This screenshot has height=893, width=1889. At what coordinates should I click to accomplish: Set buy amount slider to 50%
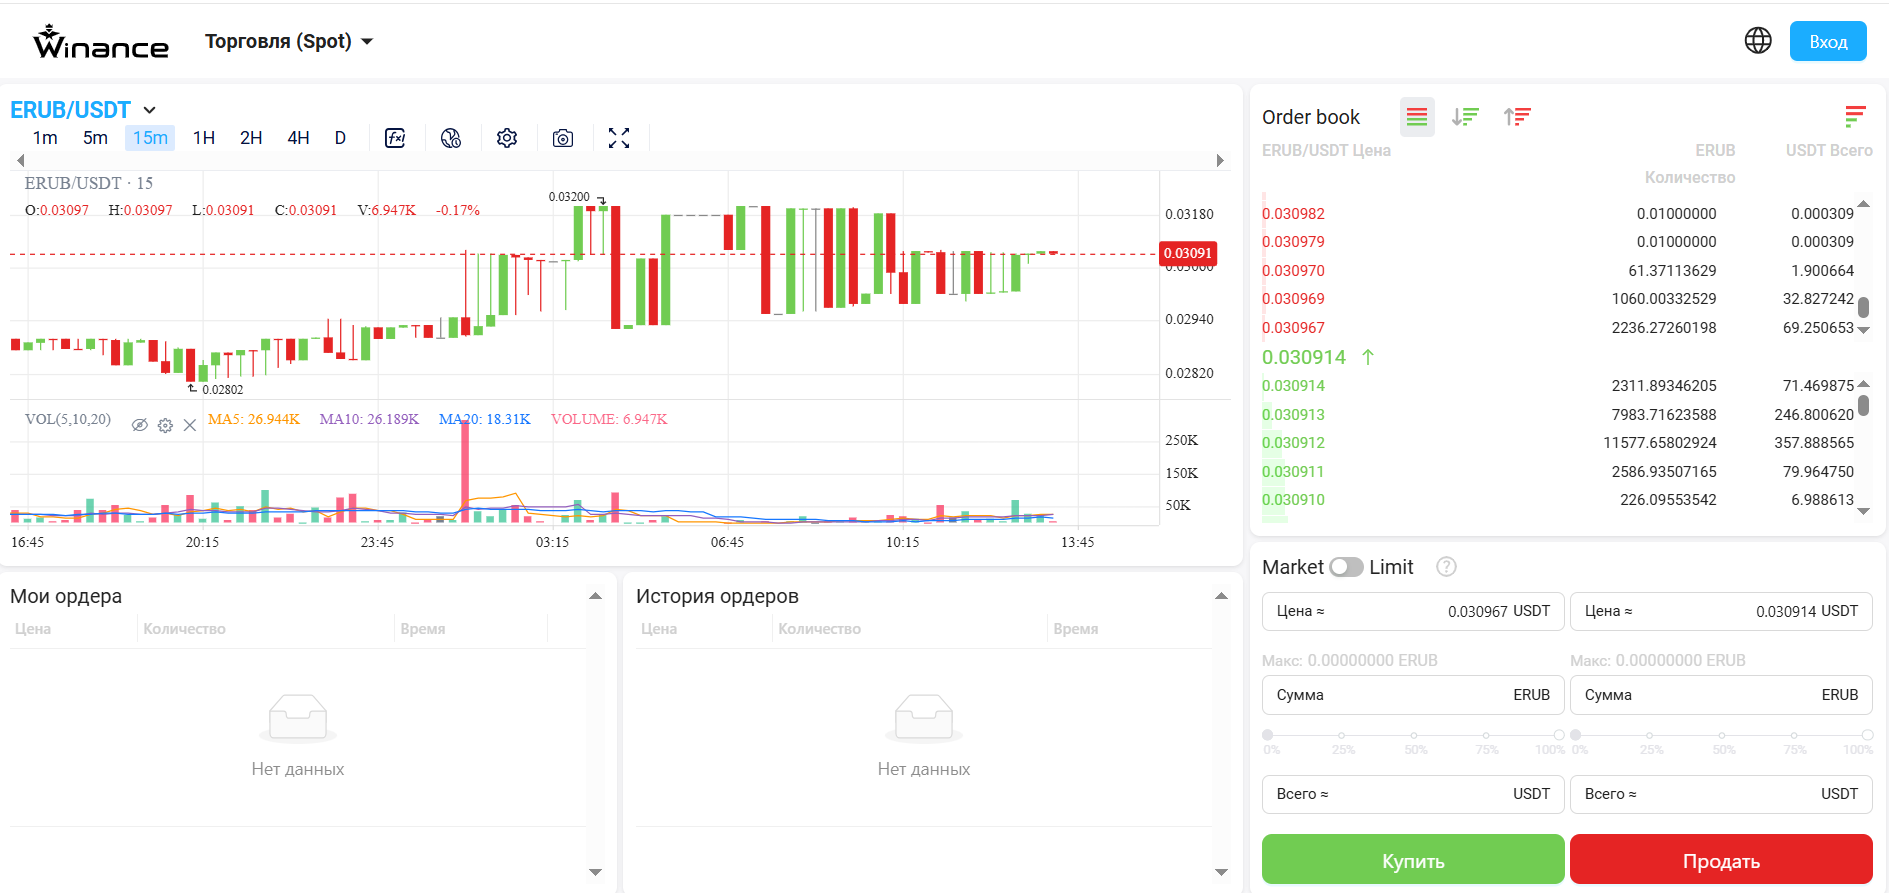[1415, 736]
